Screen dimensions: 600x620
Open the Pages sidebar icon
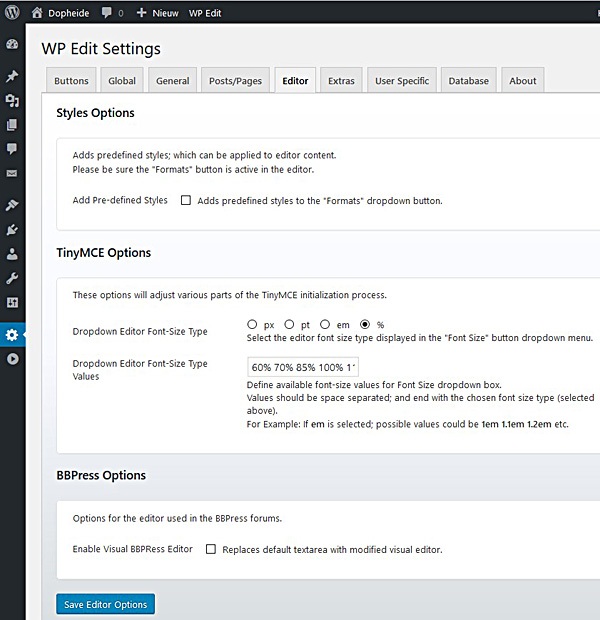[12, 125]
